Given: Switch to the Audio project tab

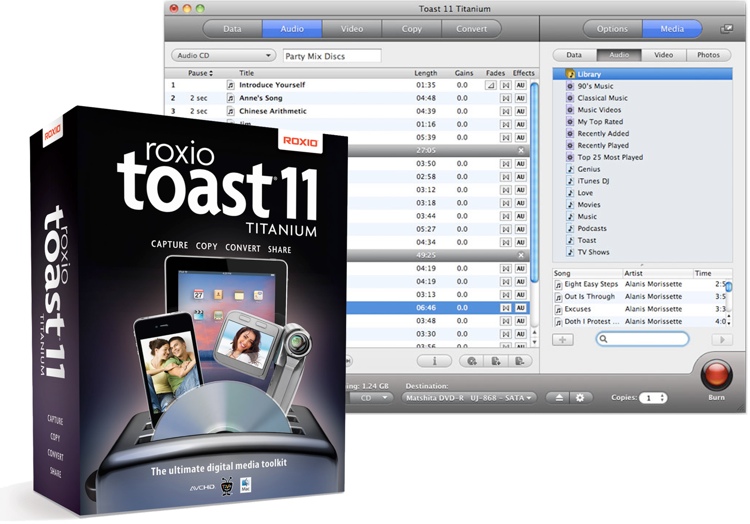Looking at the screenshot, I should tap(292, 29).
